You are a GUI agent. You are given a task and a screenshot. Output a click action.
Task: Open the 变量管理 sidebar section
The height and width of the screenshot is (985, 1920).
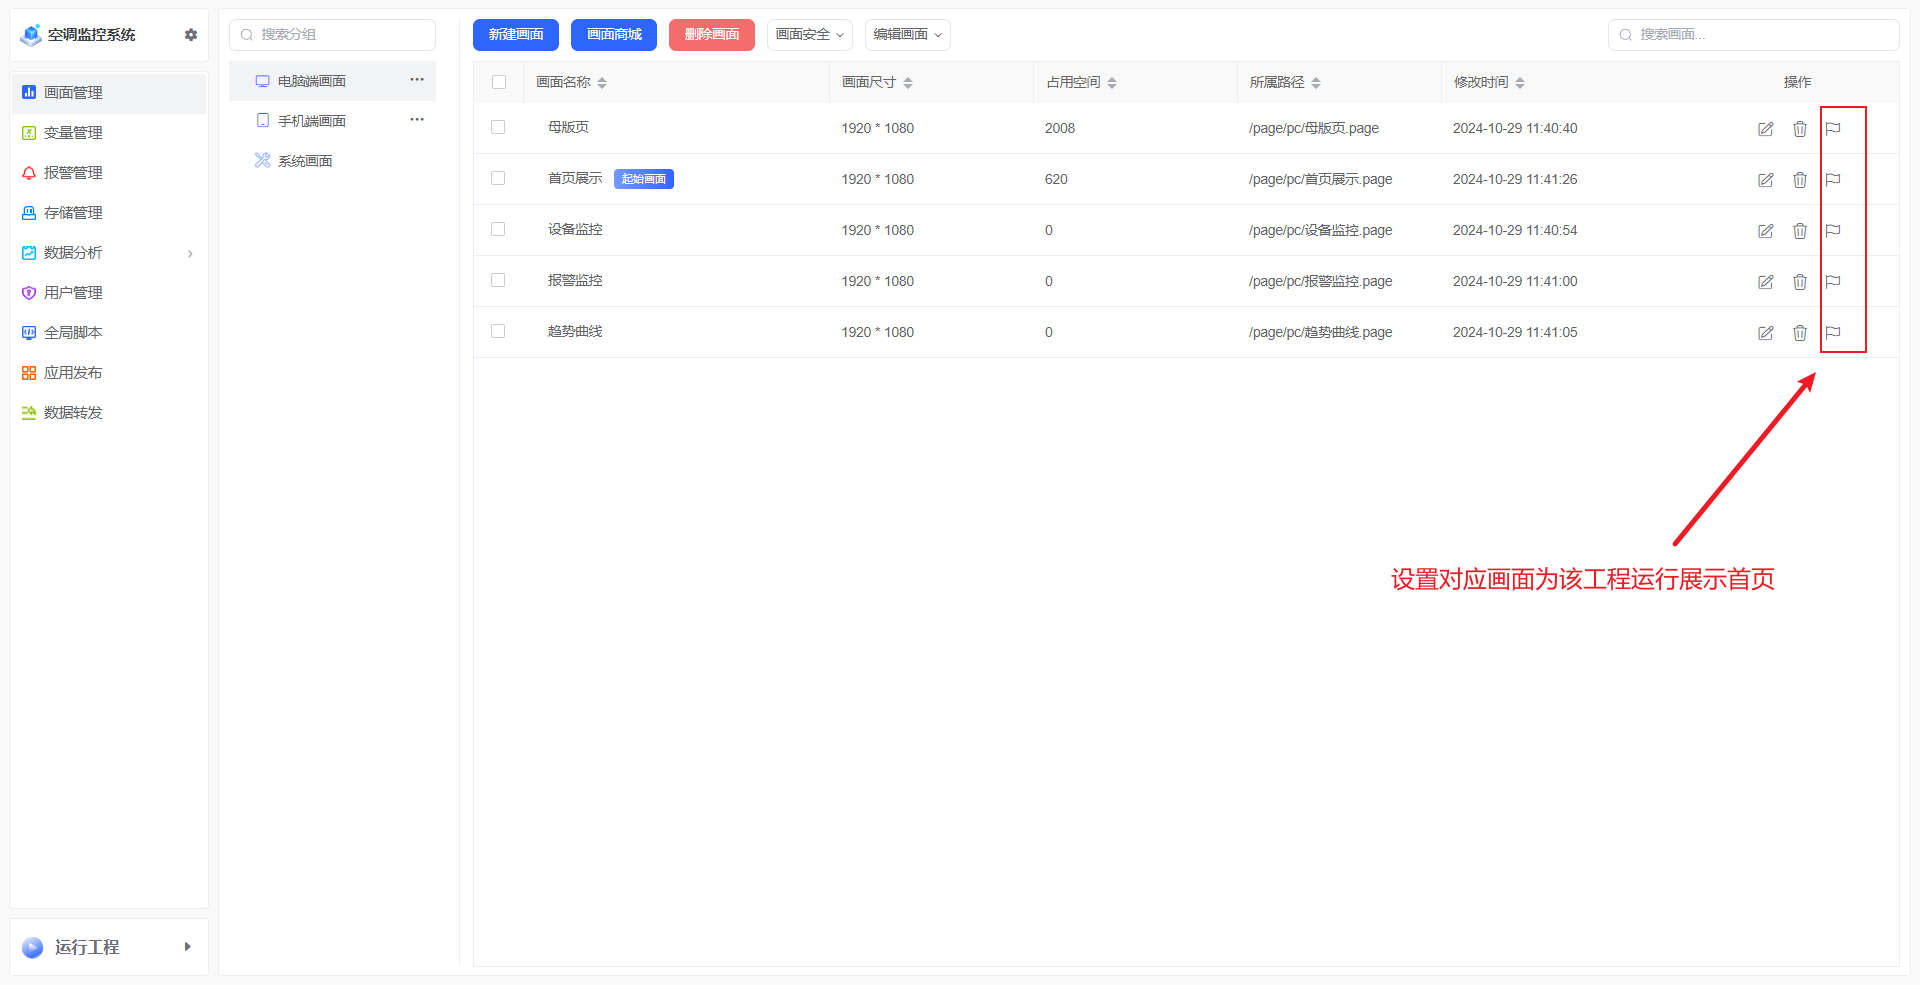(72, 132)
